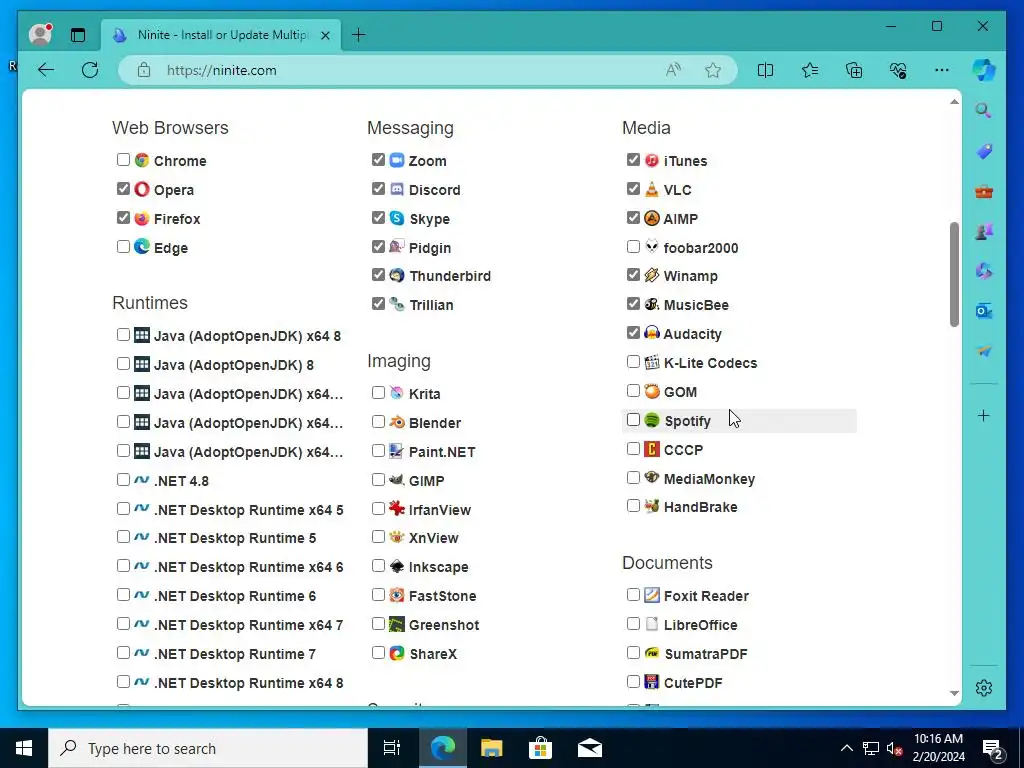Click the Audacity headphones icon
Image resolution: width=1024 pixels, height=768 pixels.
click(651, 333)
